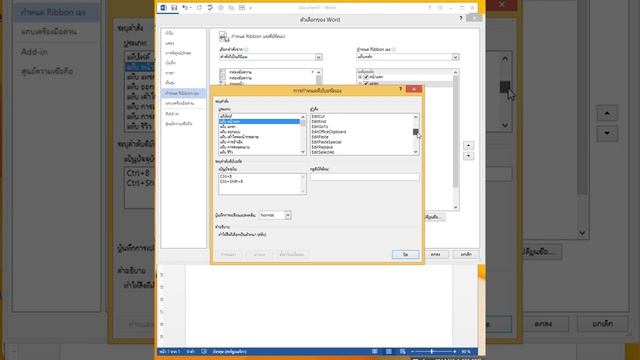Switch to Web Layout view in status bar
This screenshot has width=640, height=360.
pyautogui.click(x=402, y=351)
